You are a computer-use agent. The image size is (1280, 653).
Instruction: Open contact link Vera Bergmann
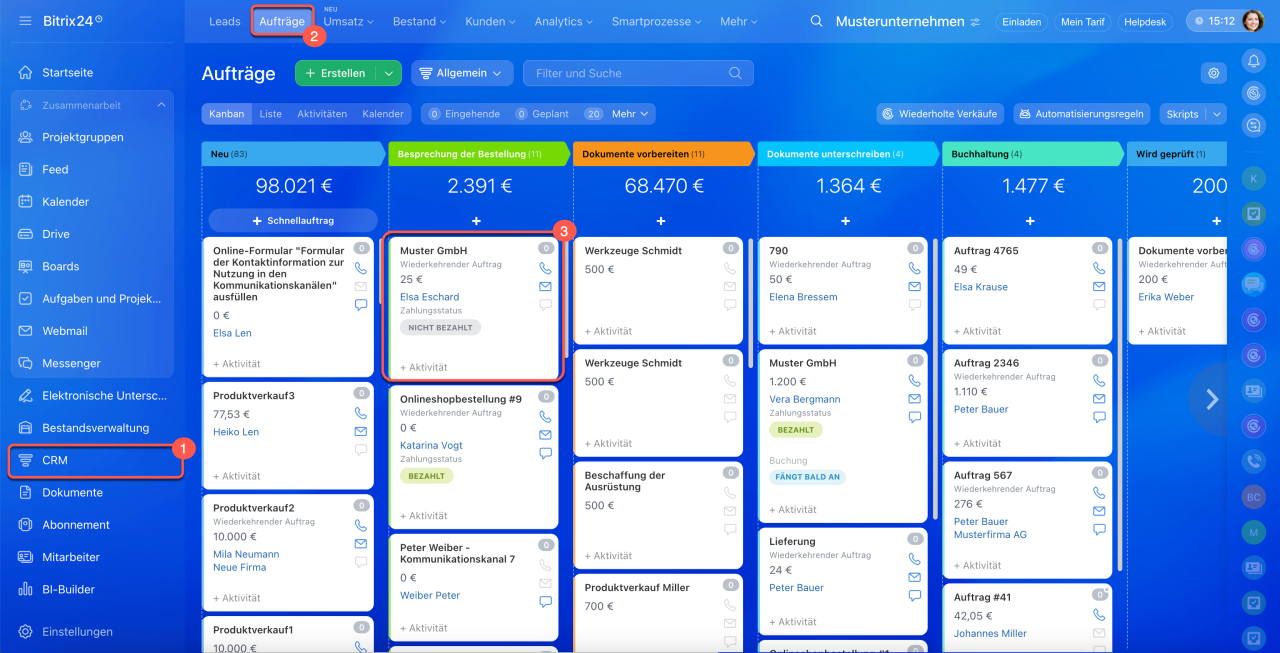point(804,399)
